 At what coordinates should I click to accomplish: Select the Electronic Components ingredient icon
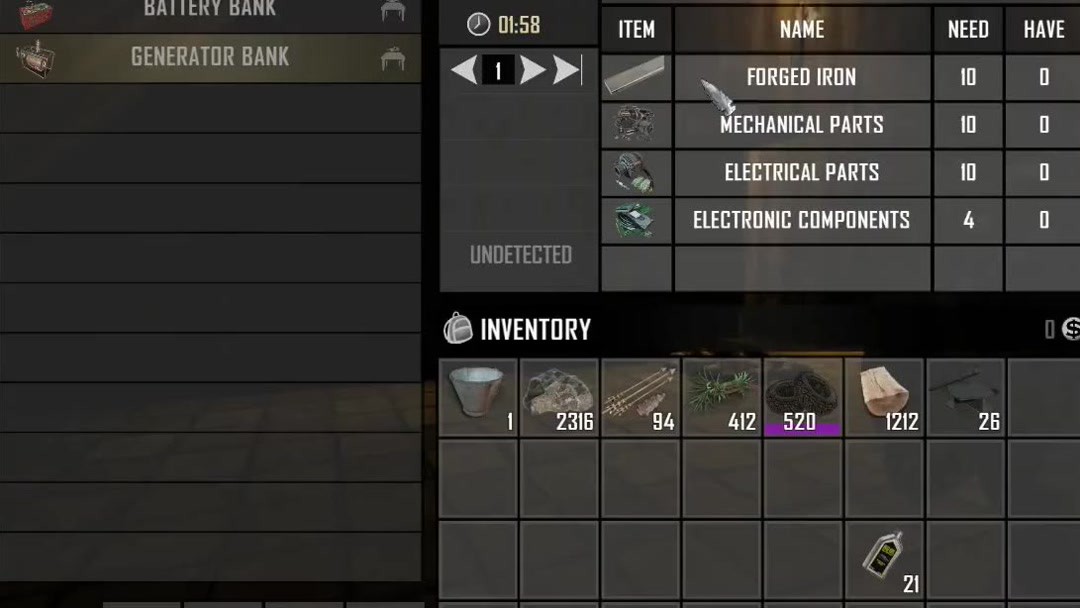pyautogui.click(x=636, y=220)
